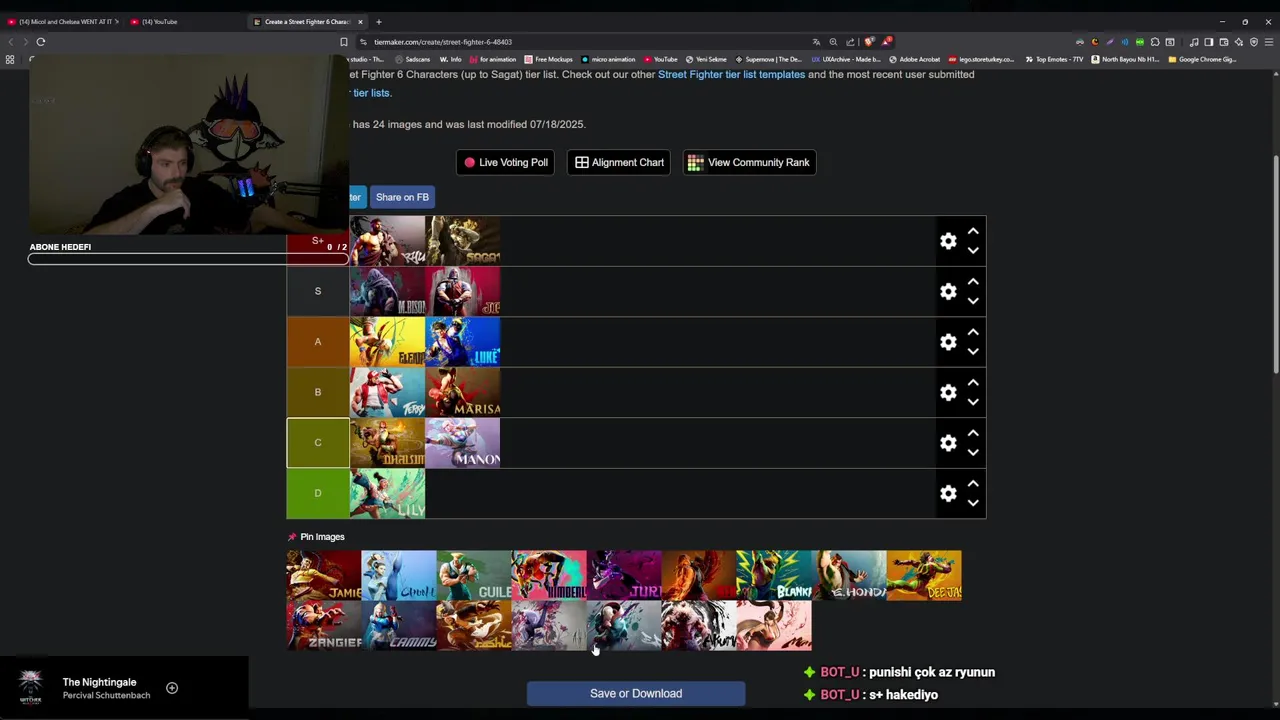Pick the Guile character image

pos(474,575)
